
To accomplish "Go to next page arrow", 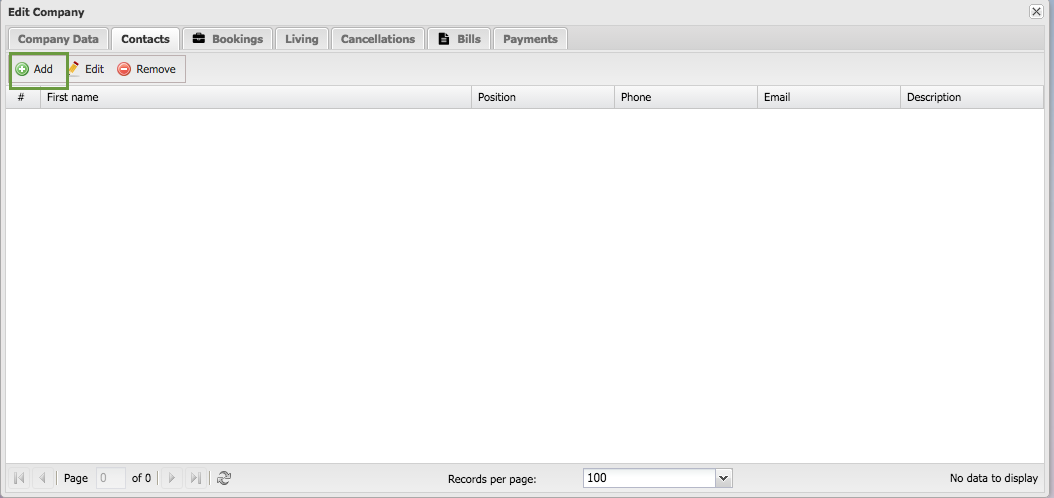I will tap(172, 478).
